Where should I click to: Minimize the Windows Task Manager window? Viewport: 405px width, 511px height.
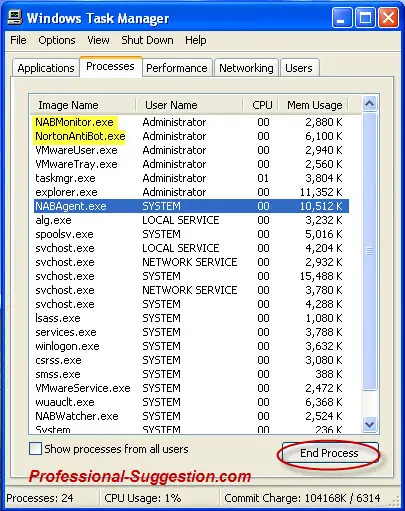pos(342,18)
